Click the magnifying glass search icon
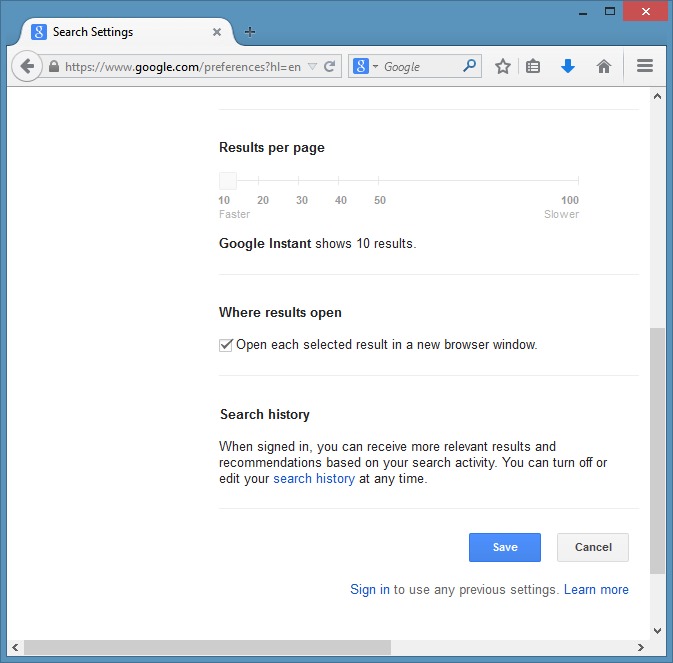 pos(470,66)
